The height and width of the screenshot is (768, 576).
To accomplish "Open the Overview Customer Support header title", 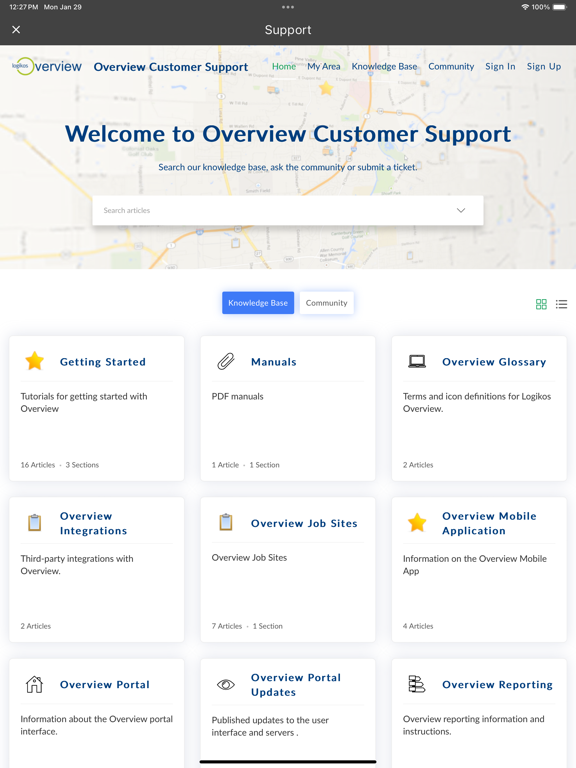I will pyautogui.click(x=171, y=67).
